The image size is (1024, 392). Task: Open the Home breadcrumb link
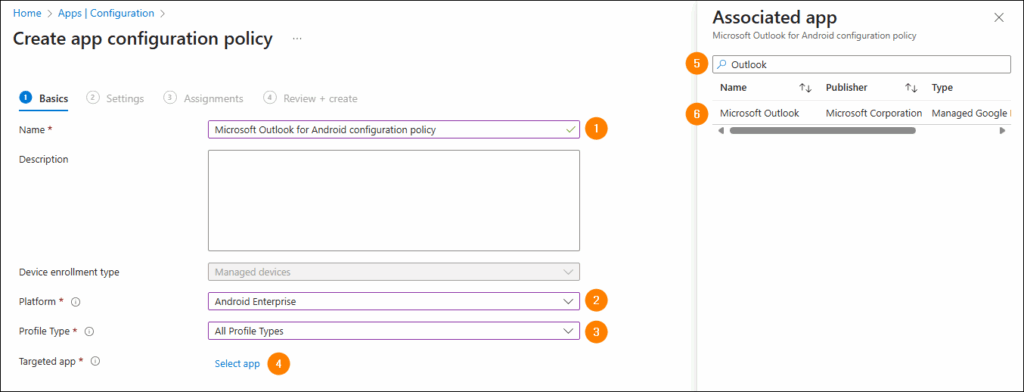[27, 13]
